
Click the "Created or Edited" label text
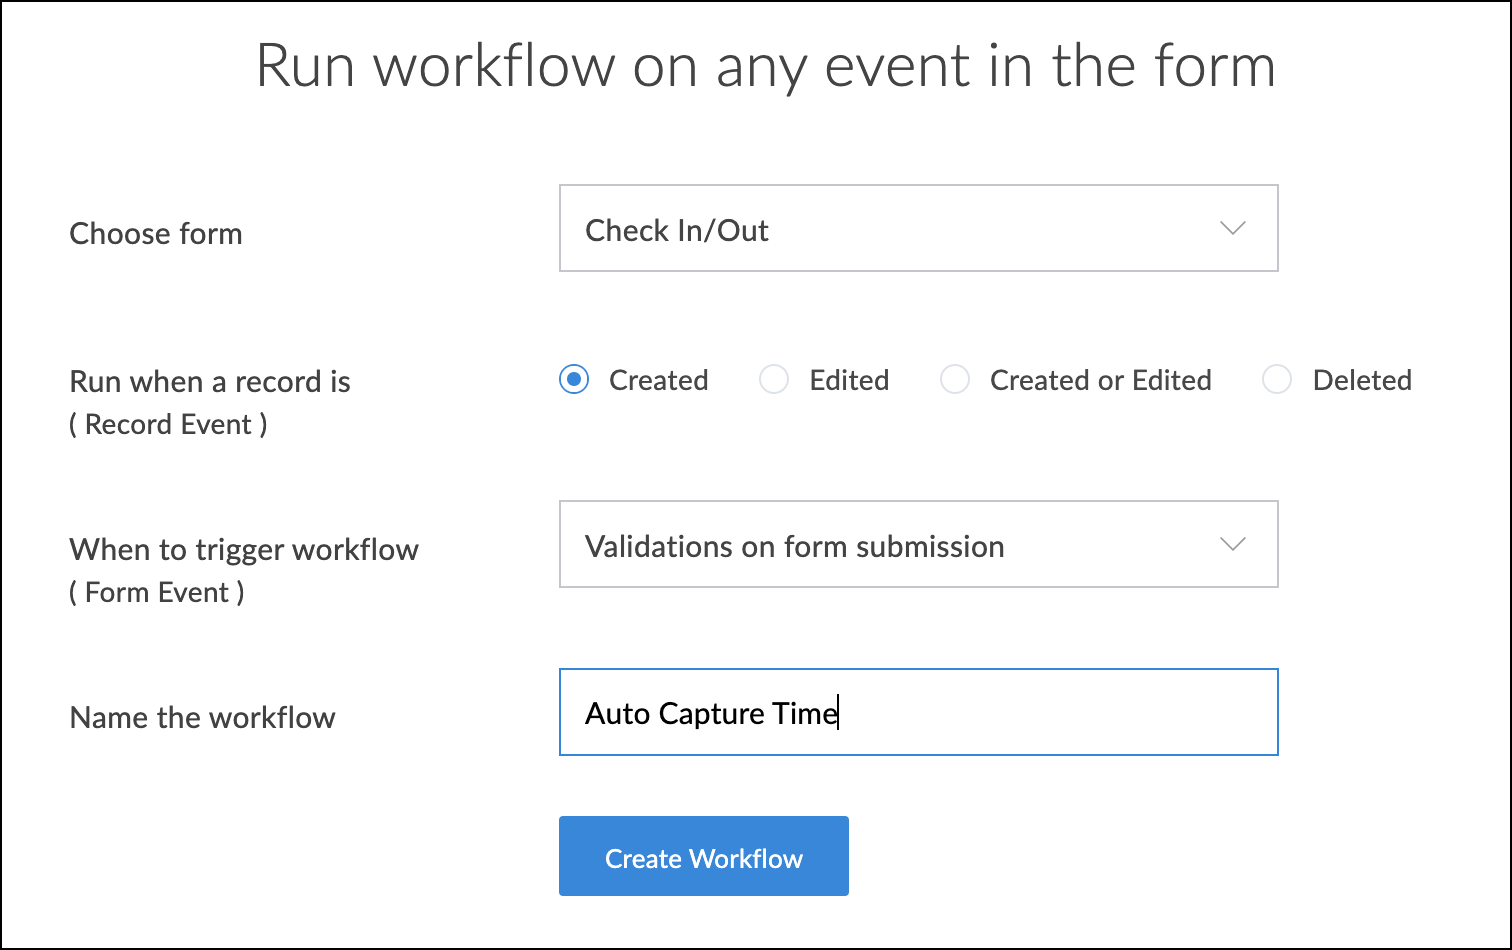tap(1100, 380)
